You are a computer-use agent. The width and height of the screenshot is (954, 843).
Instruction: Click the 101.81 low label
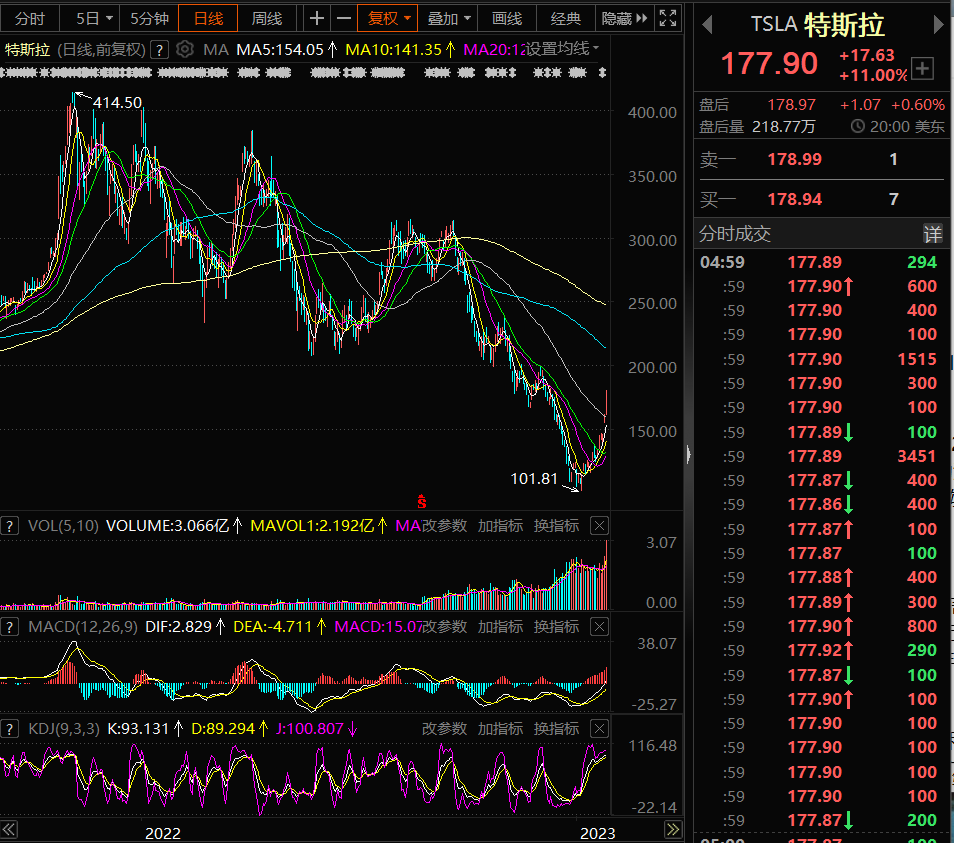click(534, 479)
